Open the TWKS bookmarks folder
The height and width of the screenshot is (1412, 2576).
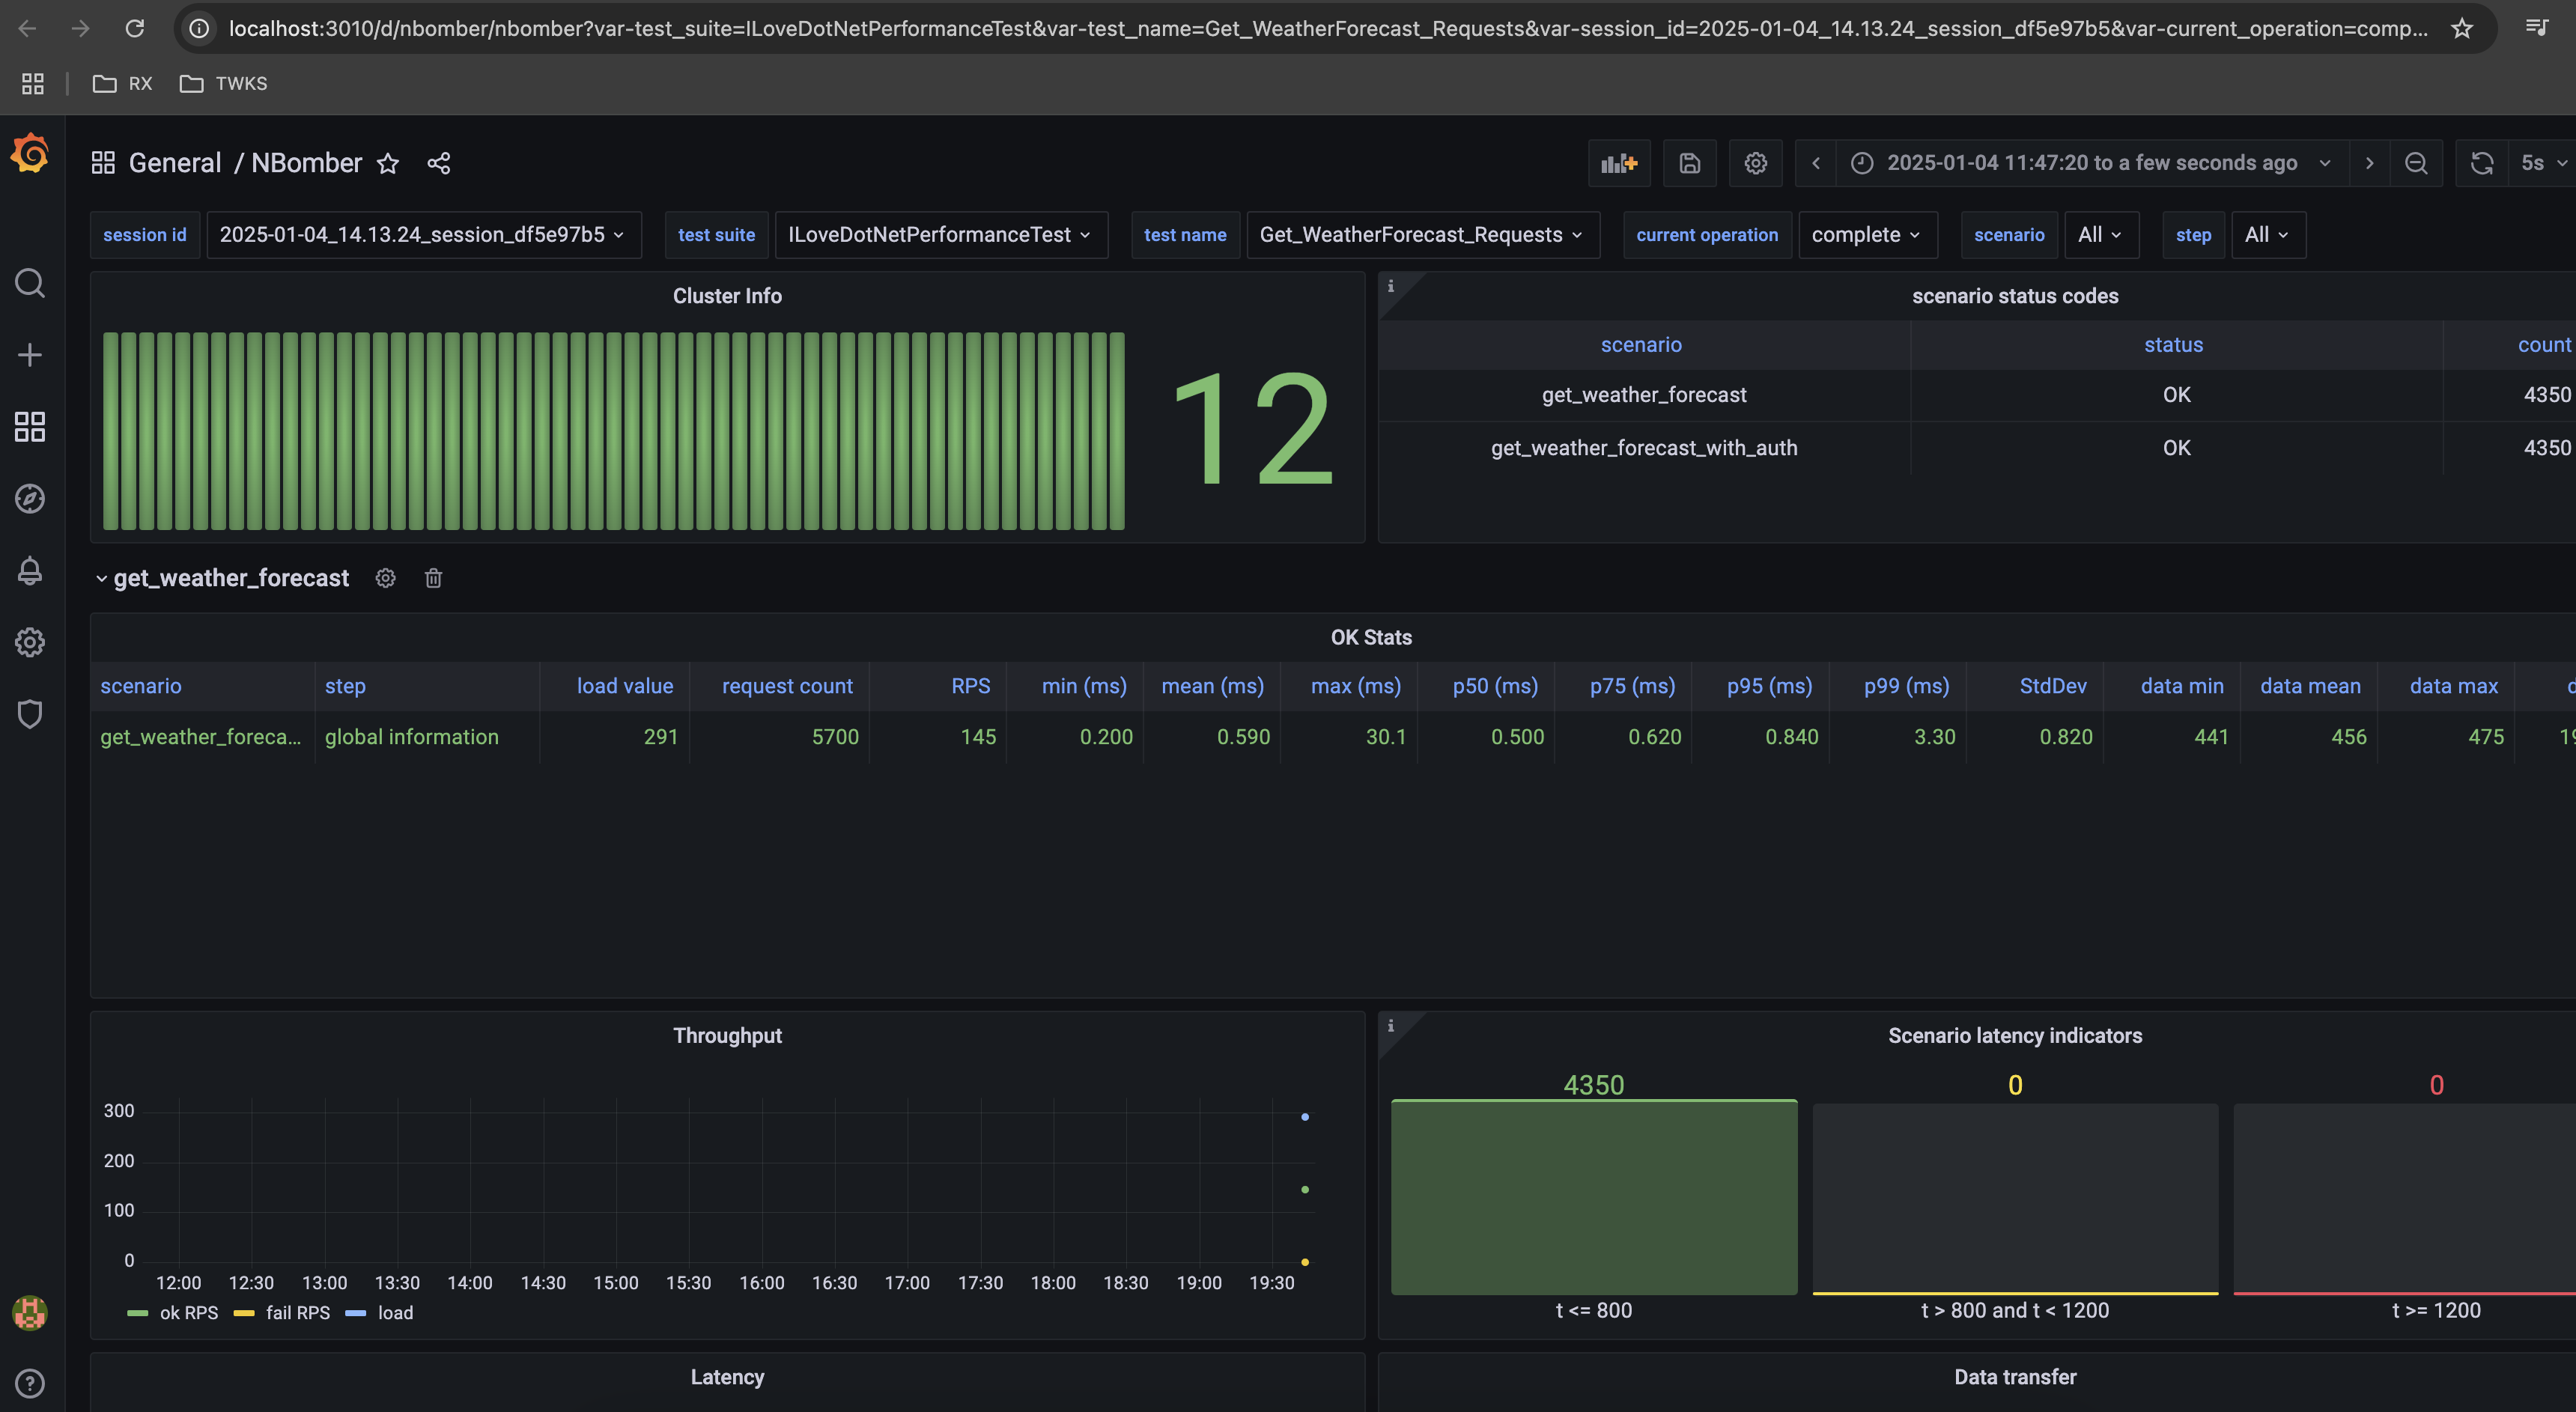click(223, 84)
